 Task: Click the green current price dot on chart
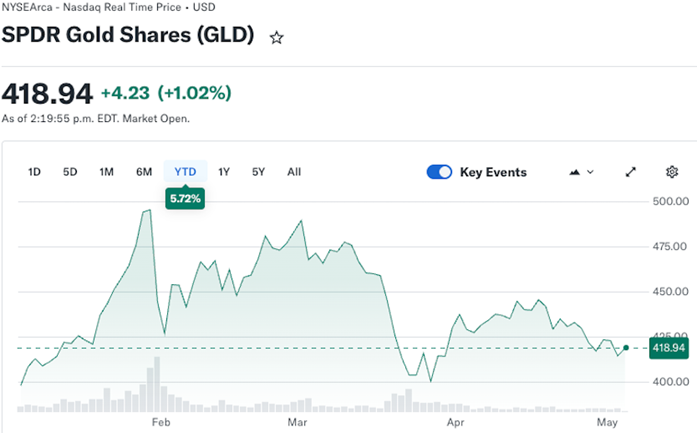(626, 348)
